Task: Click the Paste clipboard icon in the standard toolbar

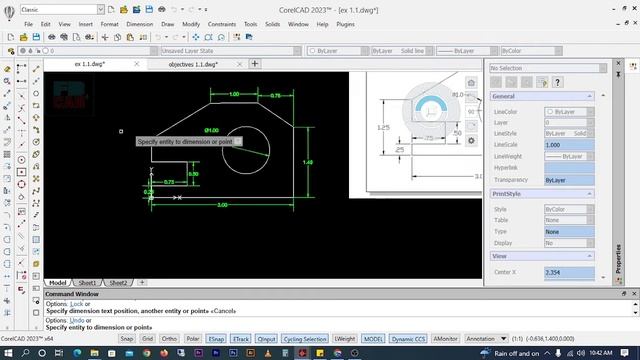Action: 130,37
